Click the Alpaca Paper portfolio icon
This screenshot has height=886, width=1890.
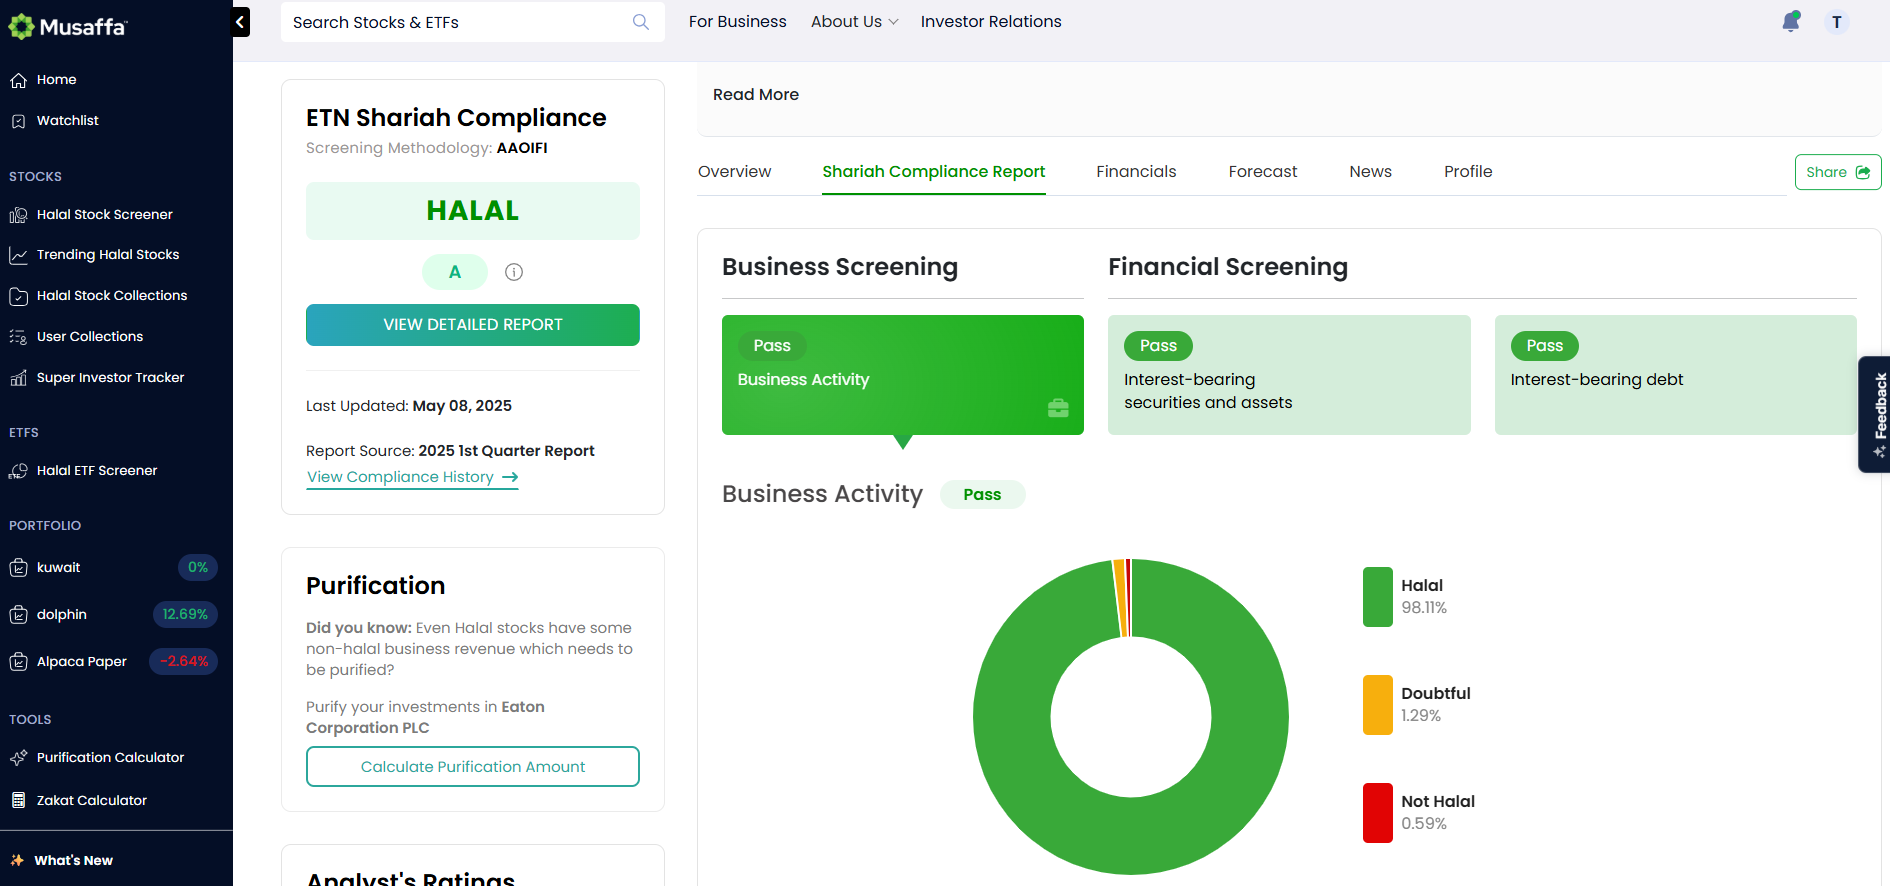(18, 662)
